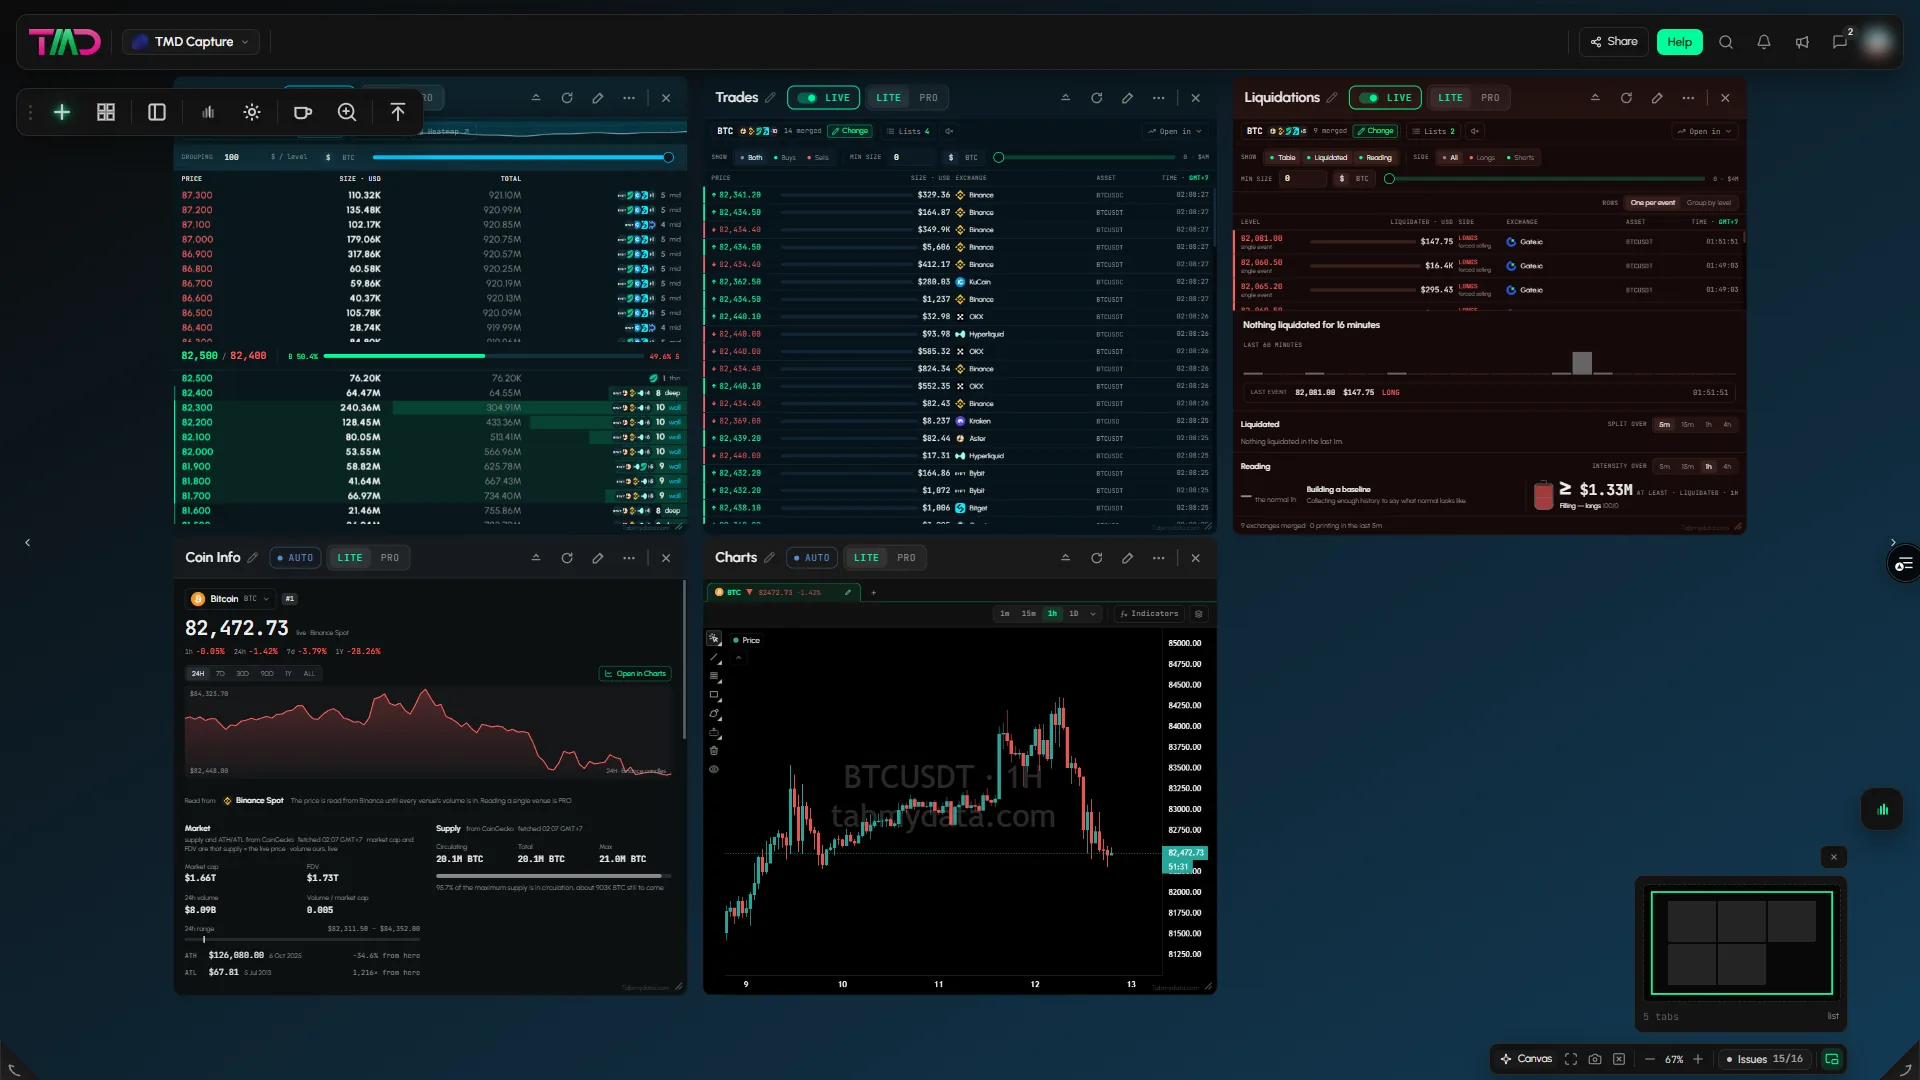Open the more options menu in the Charts panel
The height and width of the screenshot is (1080, 1920).
1158,558
